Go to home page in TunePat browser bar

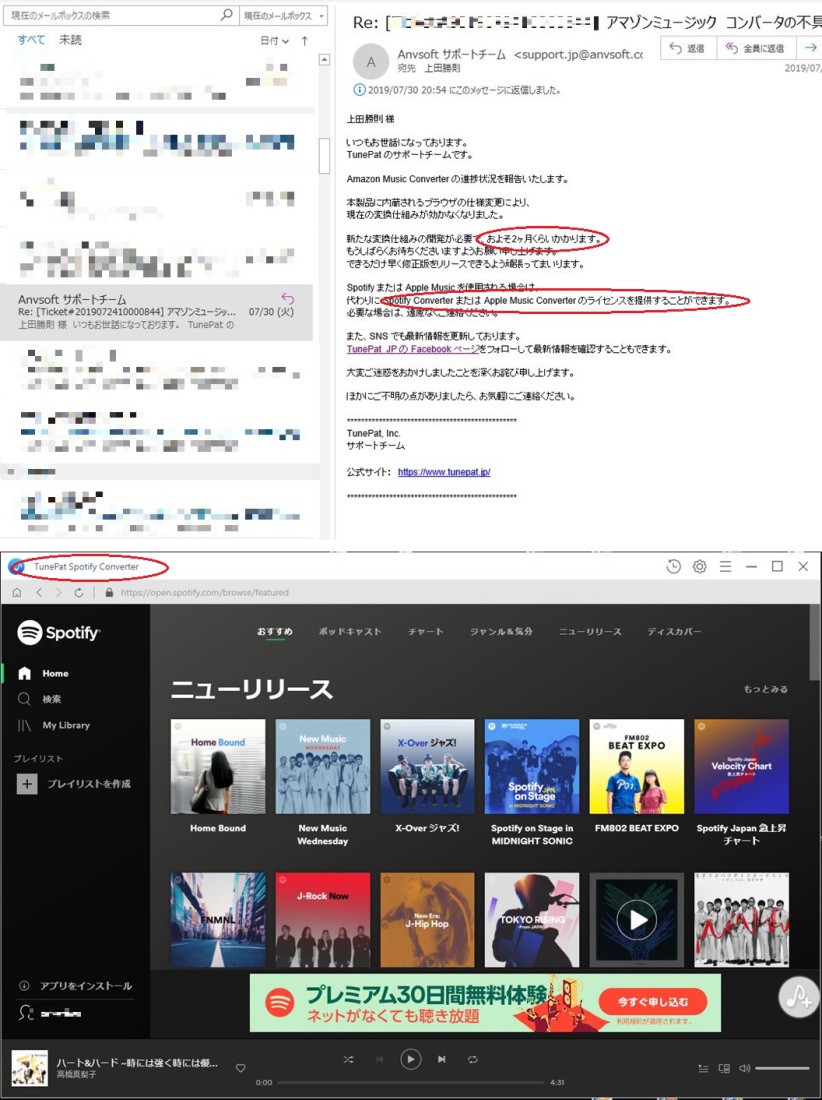[x=17, y=592]
